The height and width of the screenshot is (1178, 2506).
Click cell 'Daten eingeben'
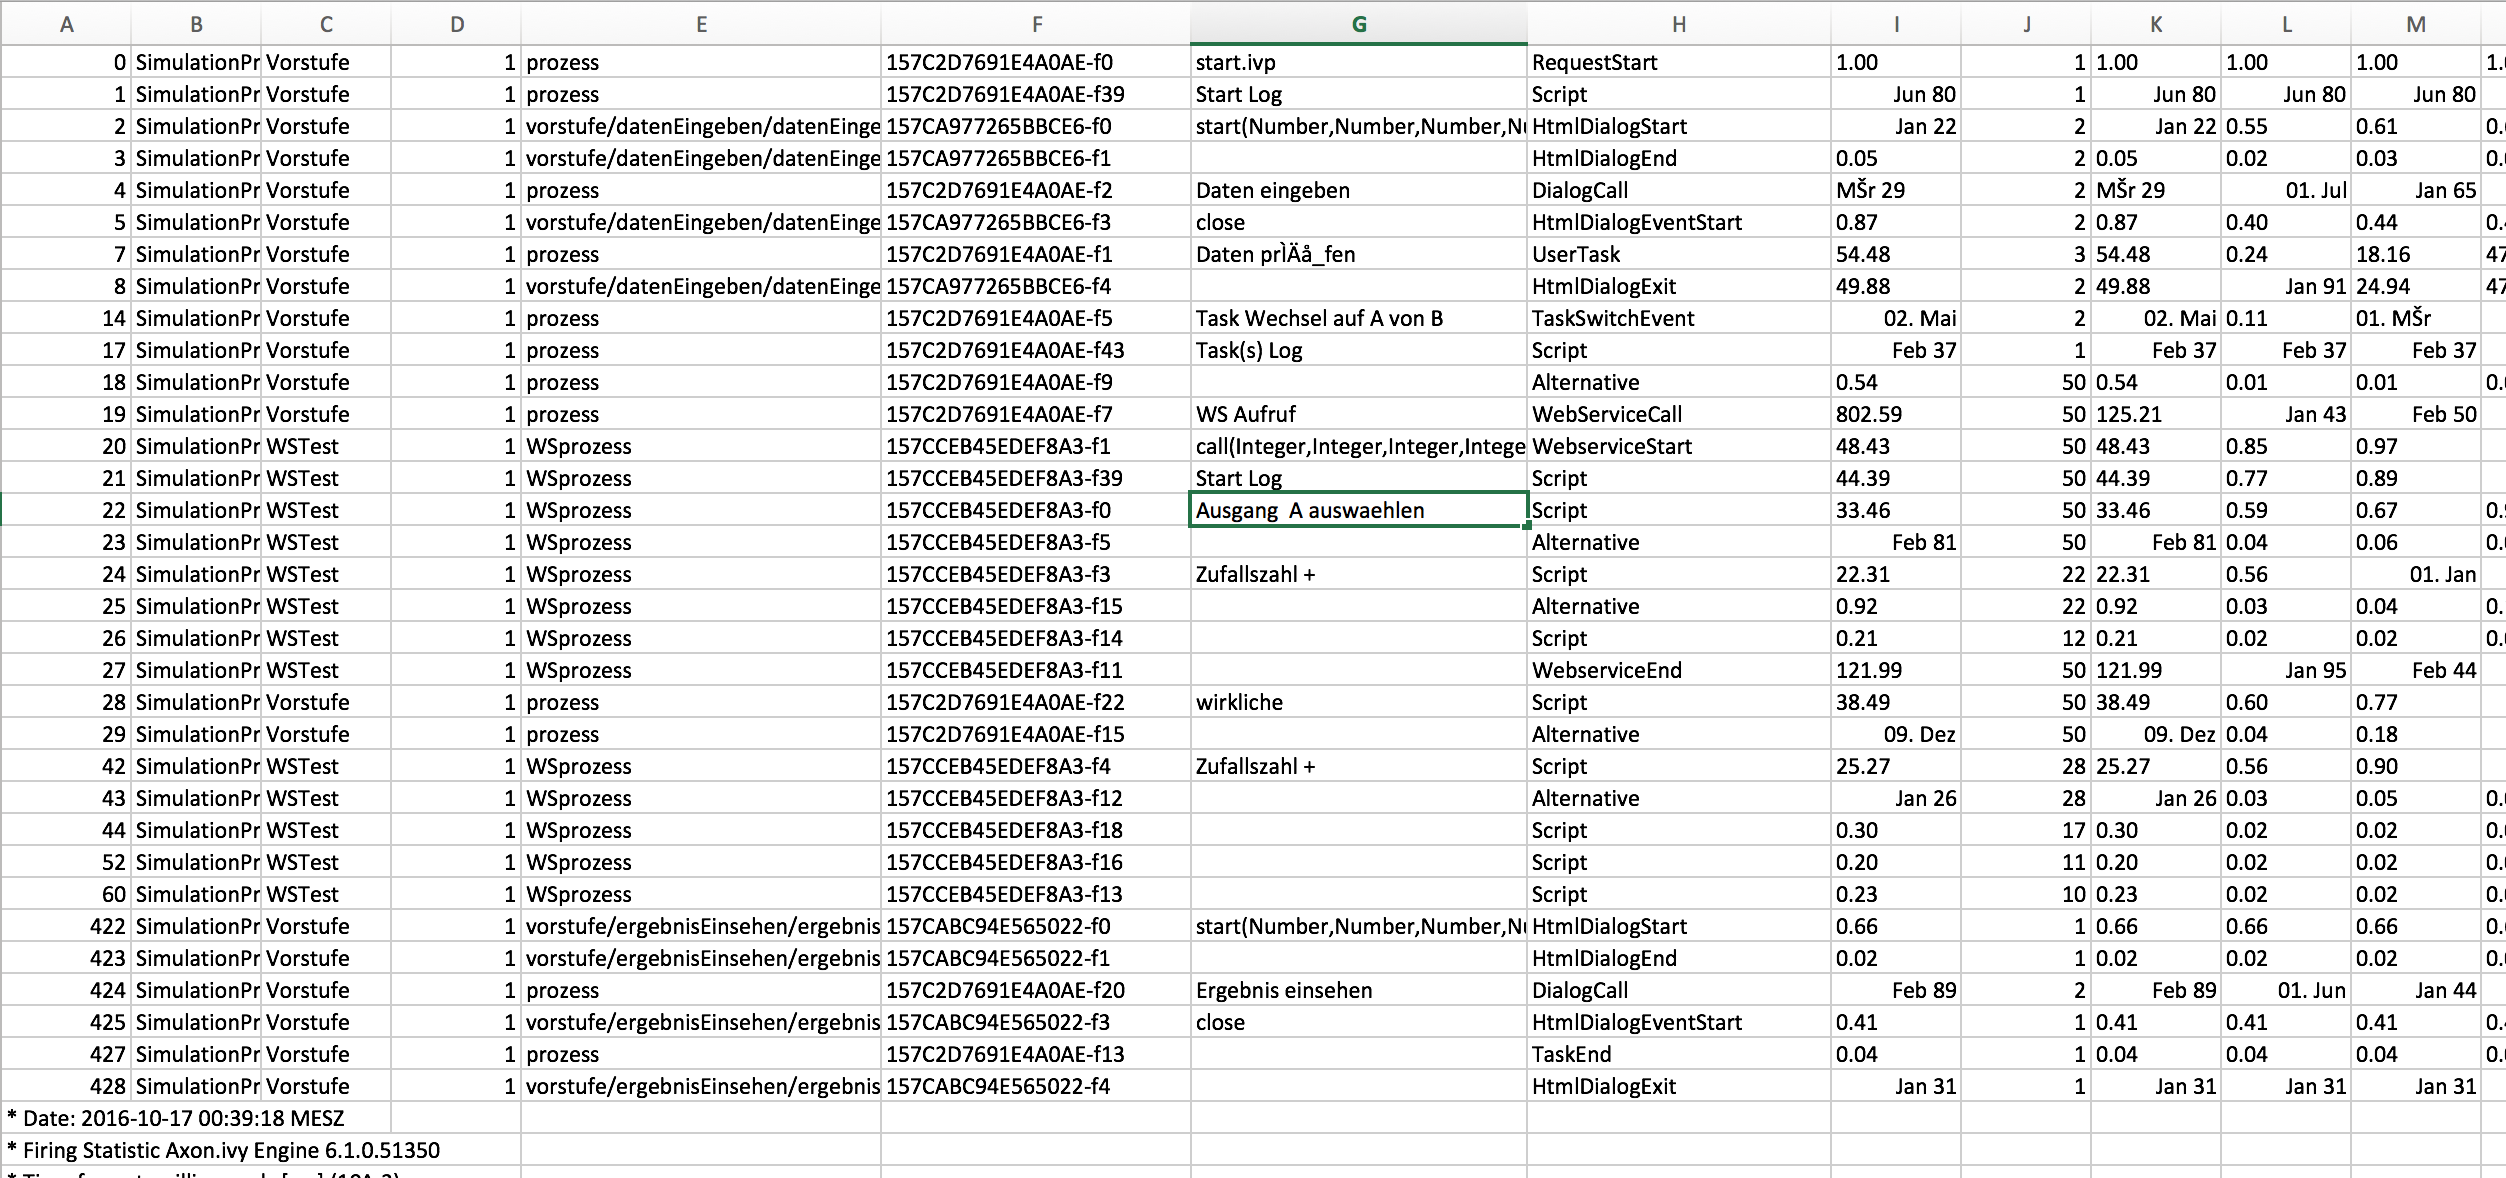pyautogui.click(x=1359, y=190)
